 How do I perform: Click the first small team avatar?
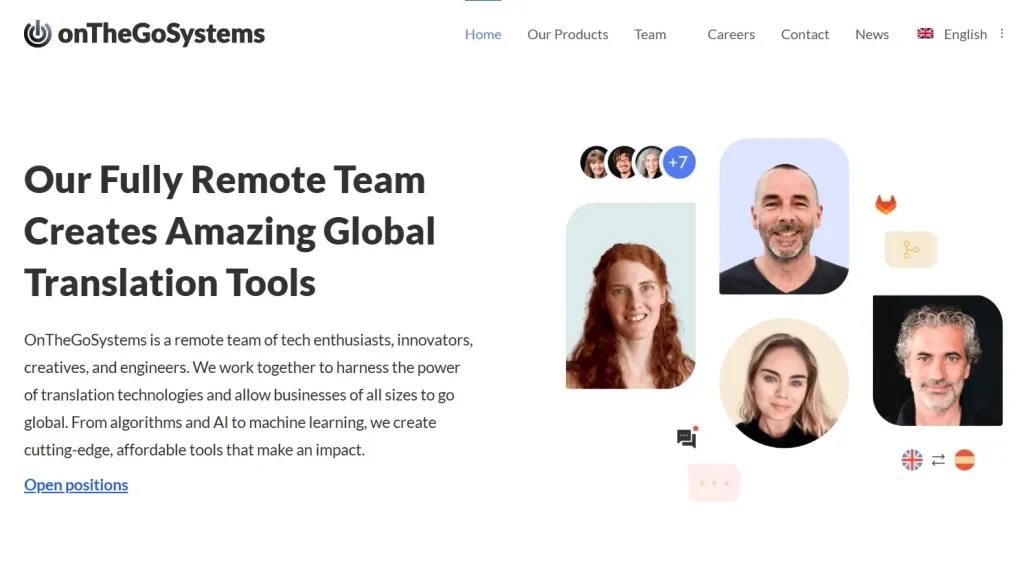coord(595,162)
